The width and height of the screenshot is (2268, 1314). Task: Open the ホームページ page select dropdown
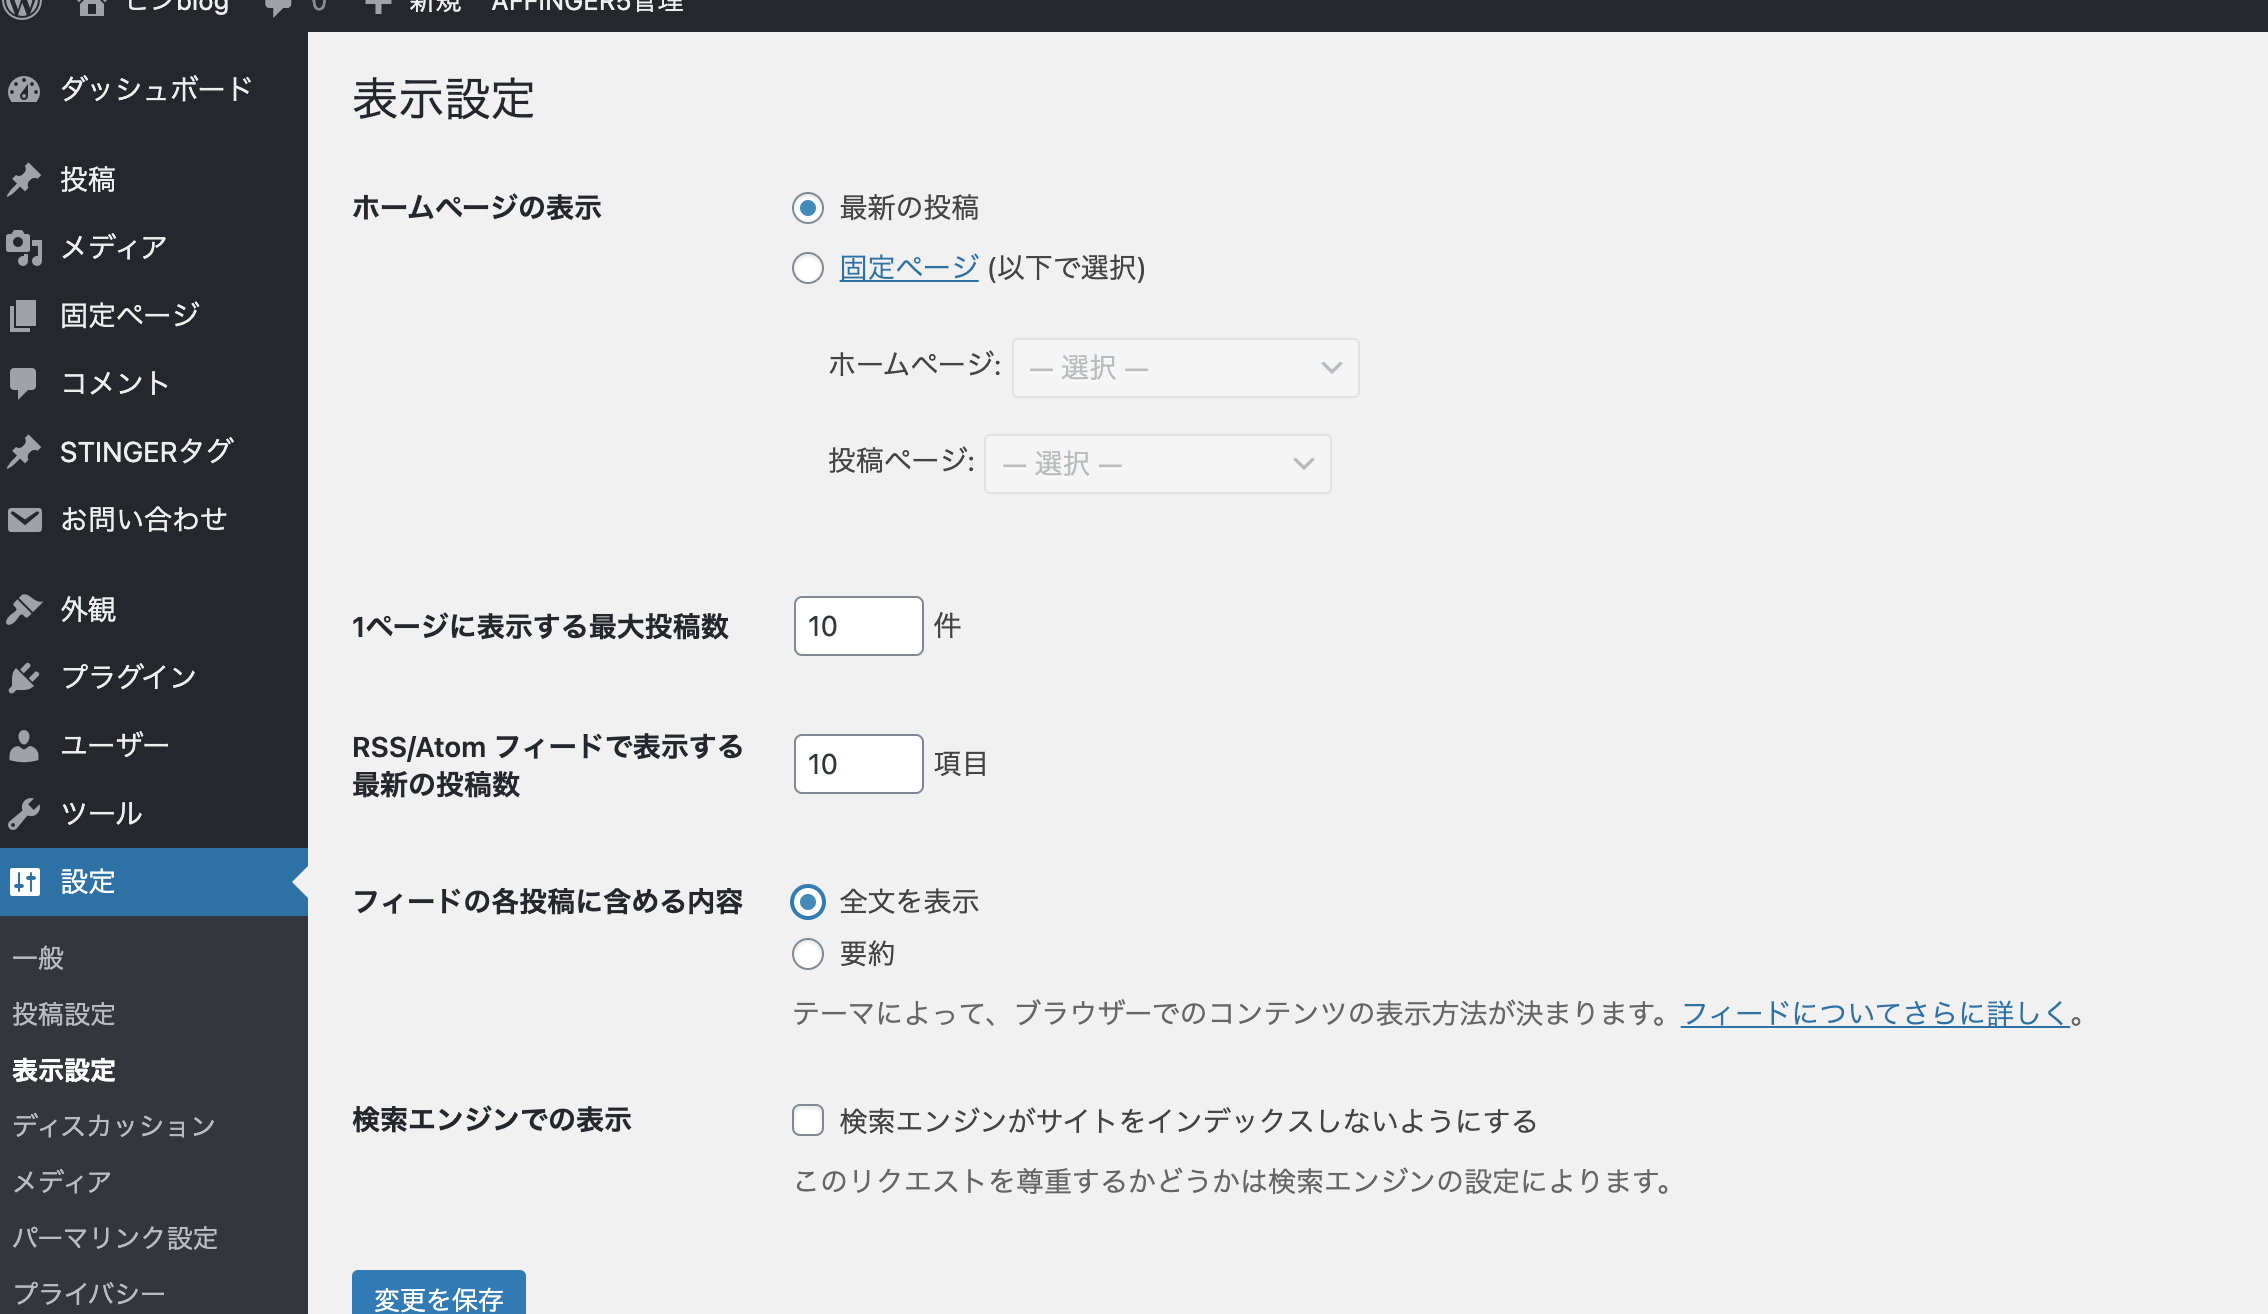[1185, 368]
